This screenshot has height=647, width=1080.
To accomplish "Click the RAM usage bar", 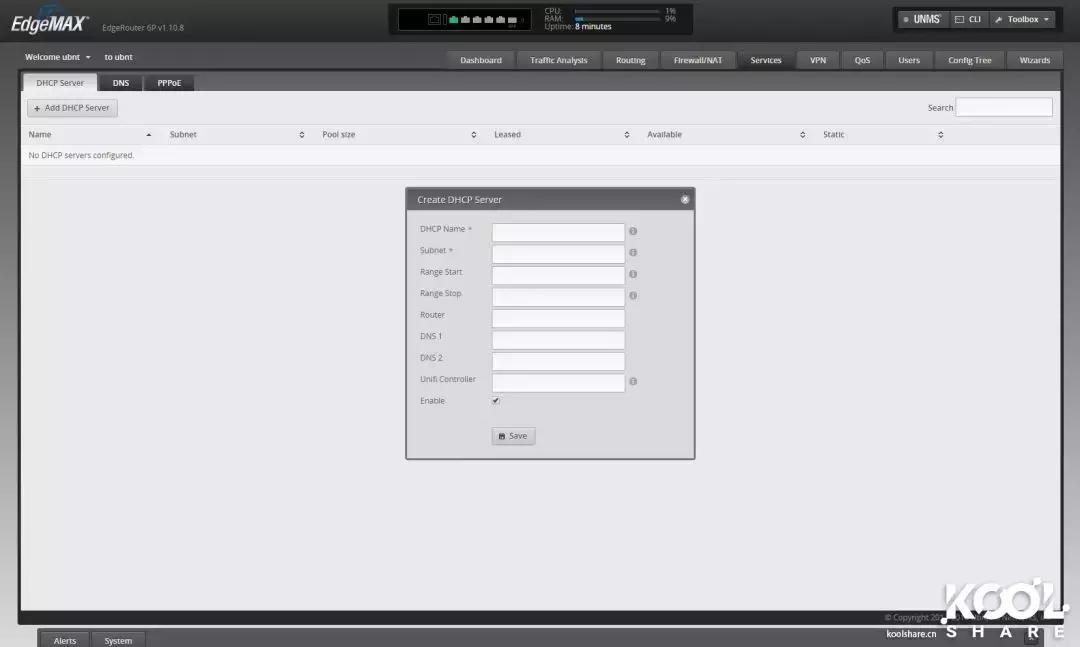I will [617, 19].
